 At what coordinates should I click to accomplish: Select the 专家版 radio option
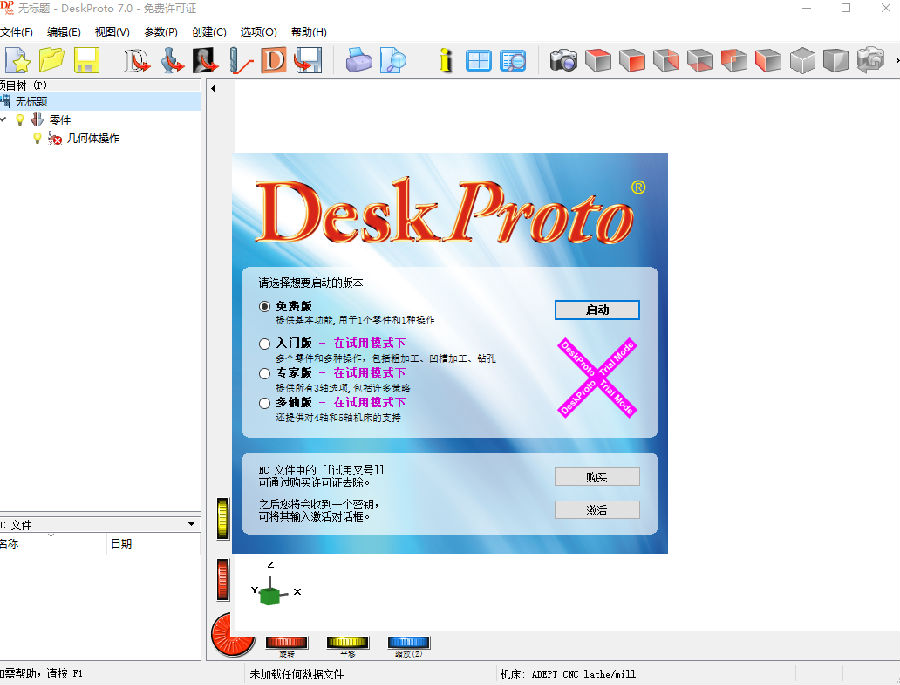pyautogui.click(x=264, y=374)
